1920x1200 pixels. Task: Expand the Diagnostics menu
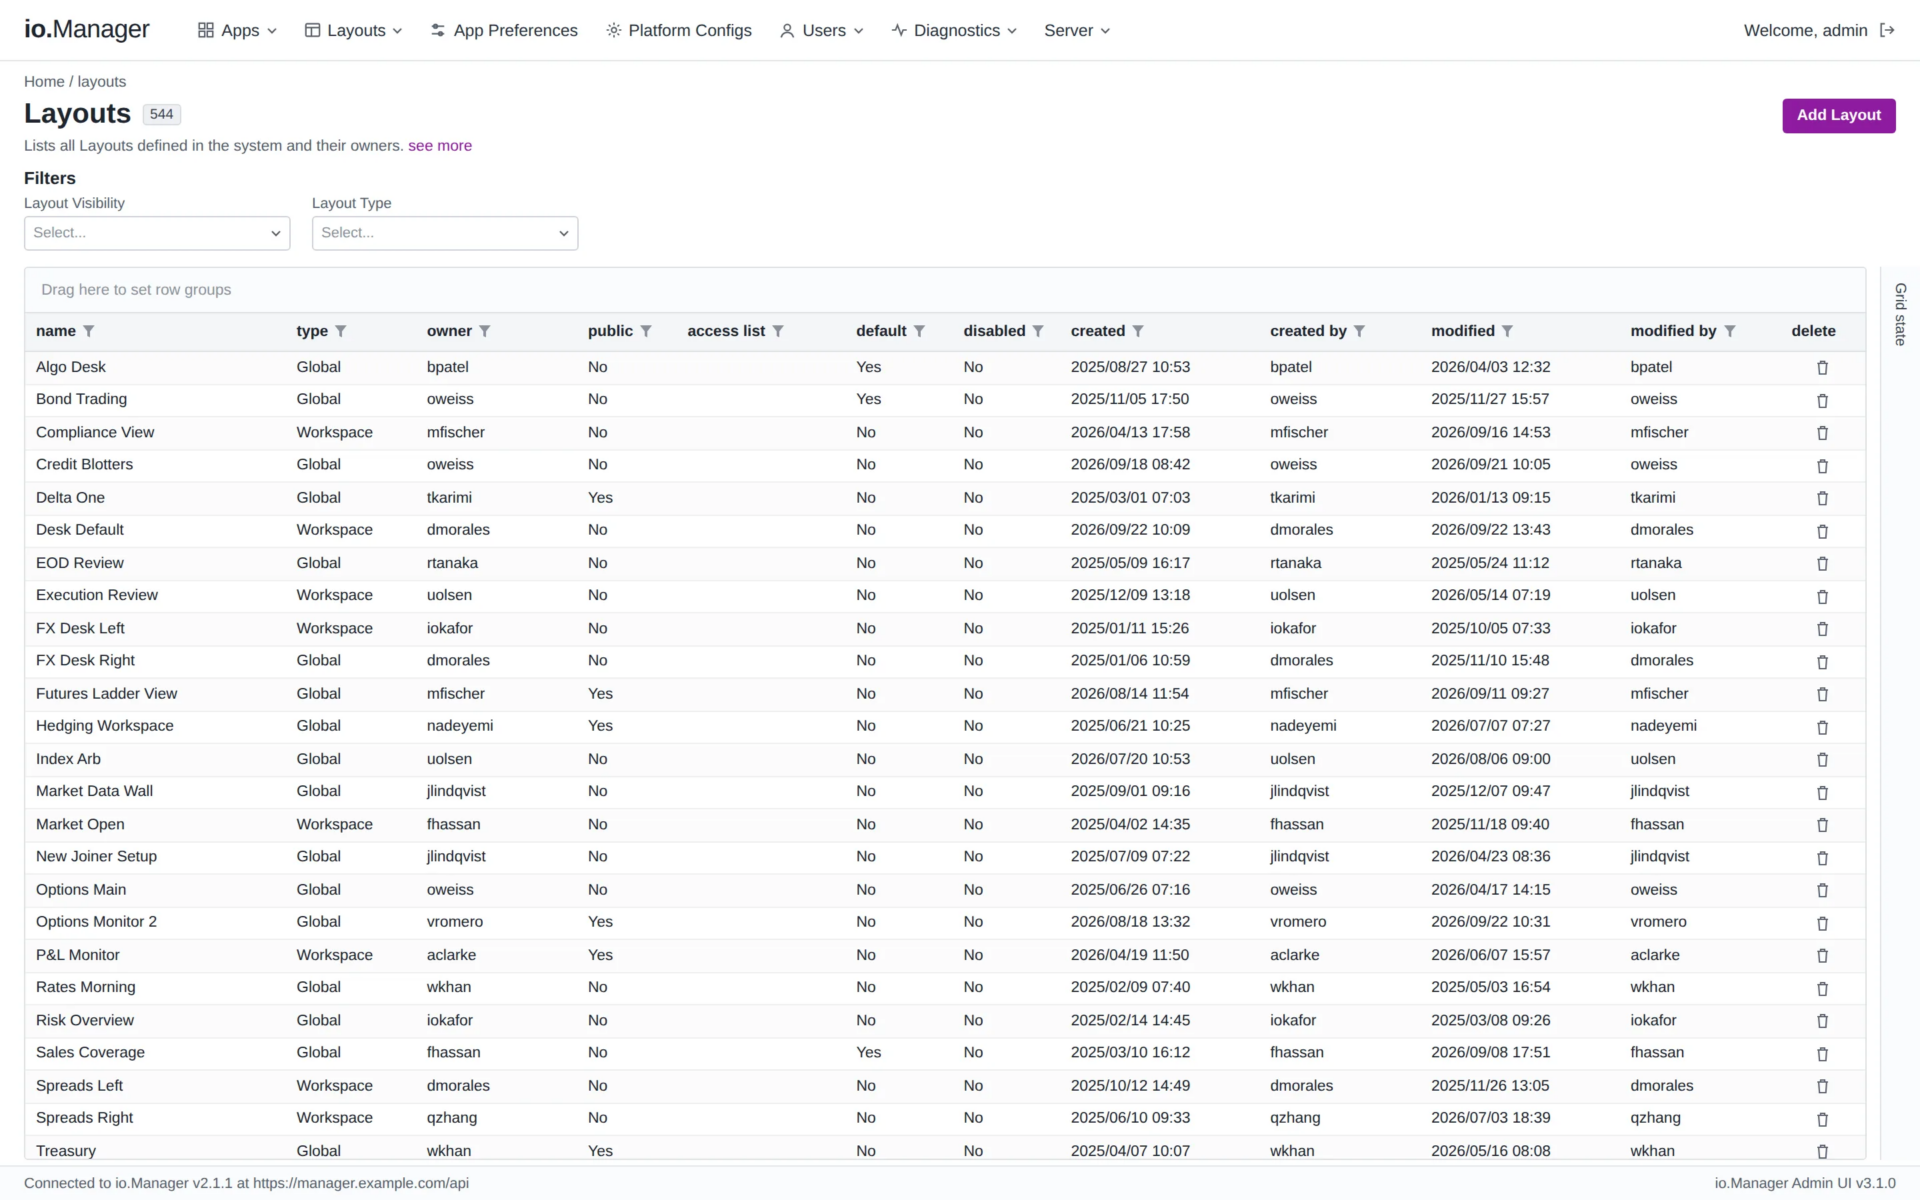(954, 30)
